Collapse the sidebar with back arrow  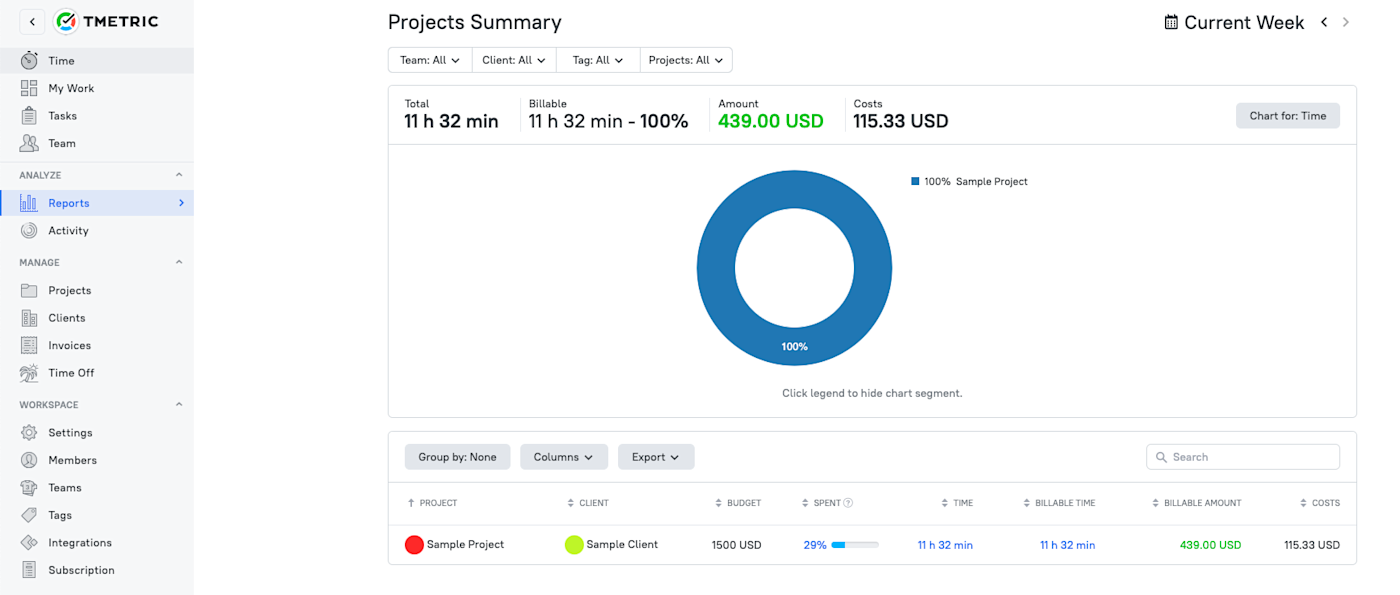[32, 21]
